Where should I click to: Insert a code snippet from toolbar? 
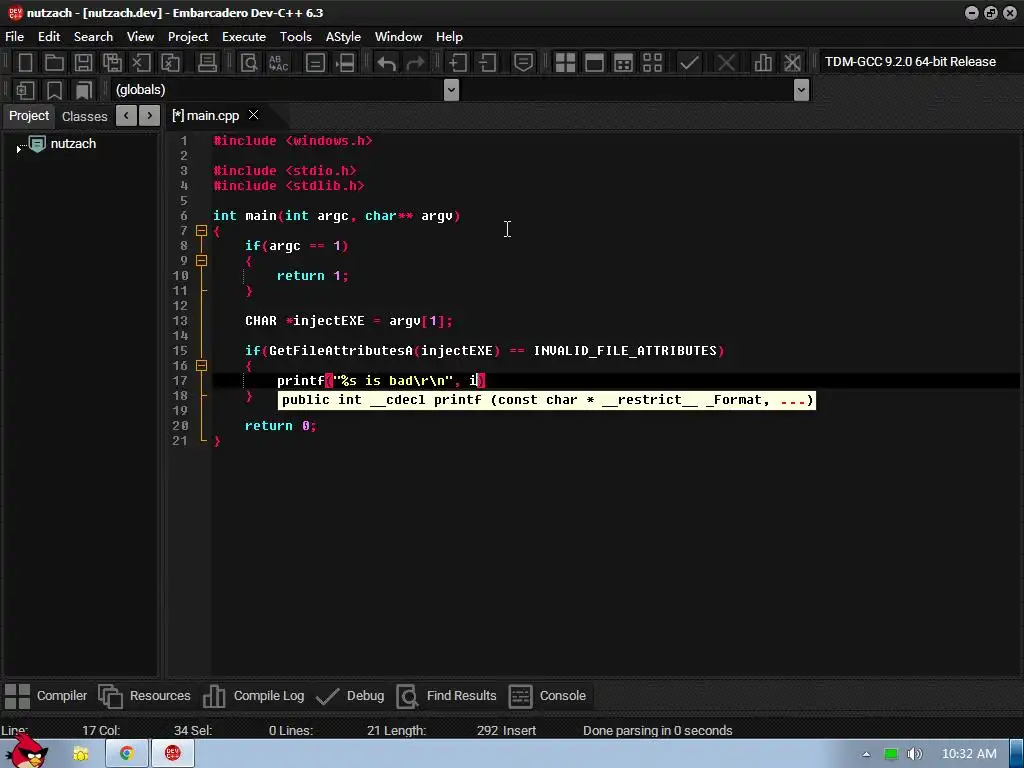(x=25, y=90)
